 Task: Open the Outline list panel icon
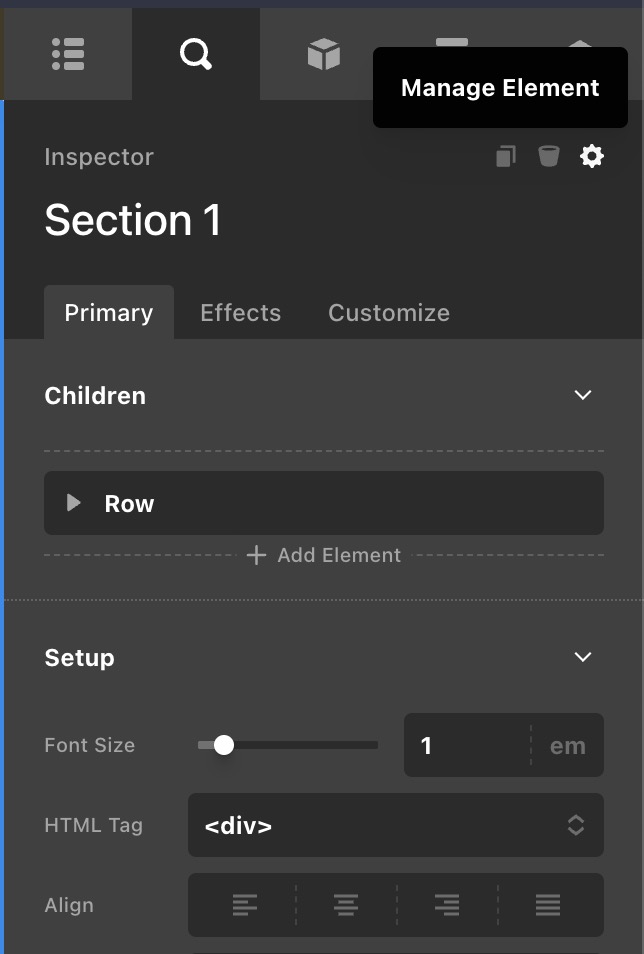click(x=68, y=55)
